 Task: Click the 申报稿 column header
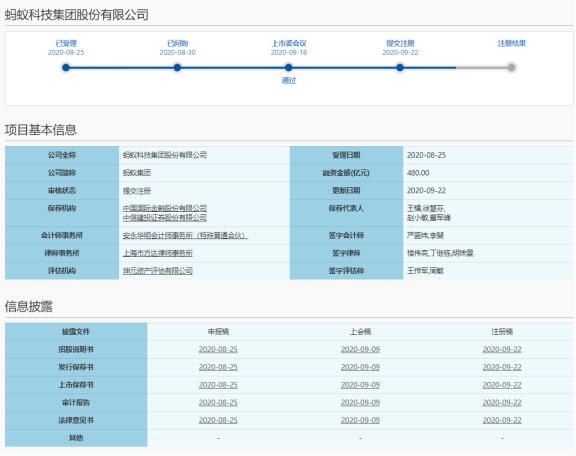218,332
